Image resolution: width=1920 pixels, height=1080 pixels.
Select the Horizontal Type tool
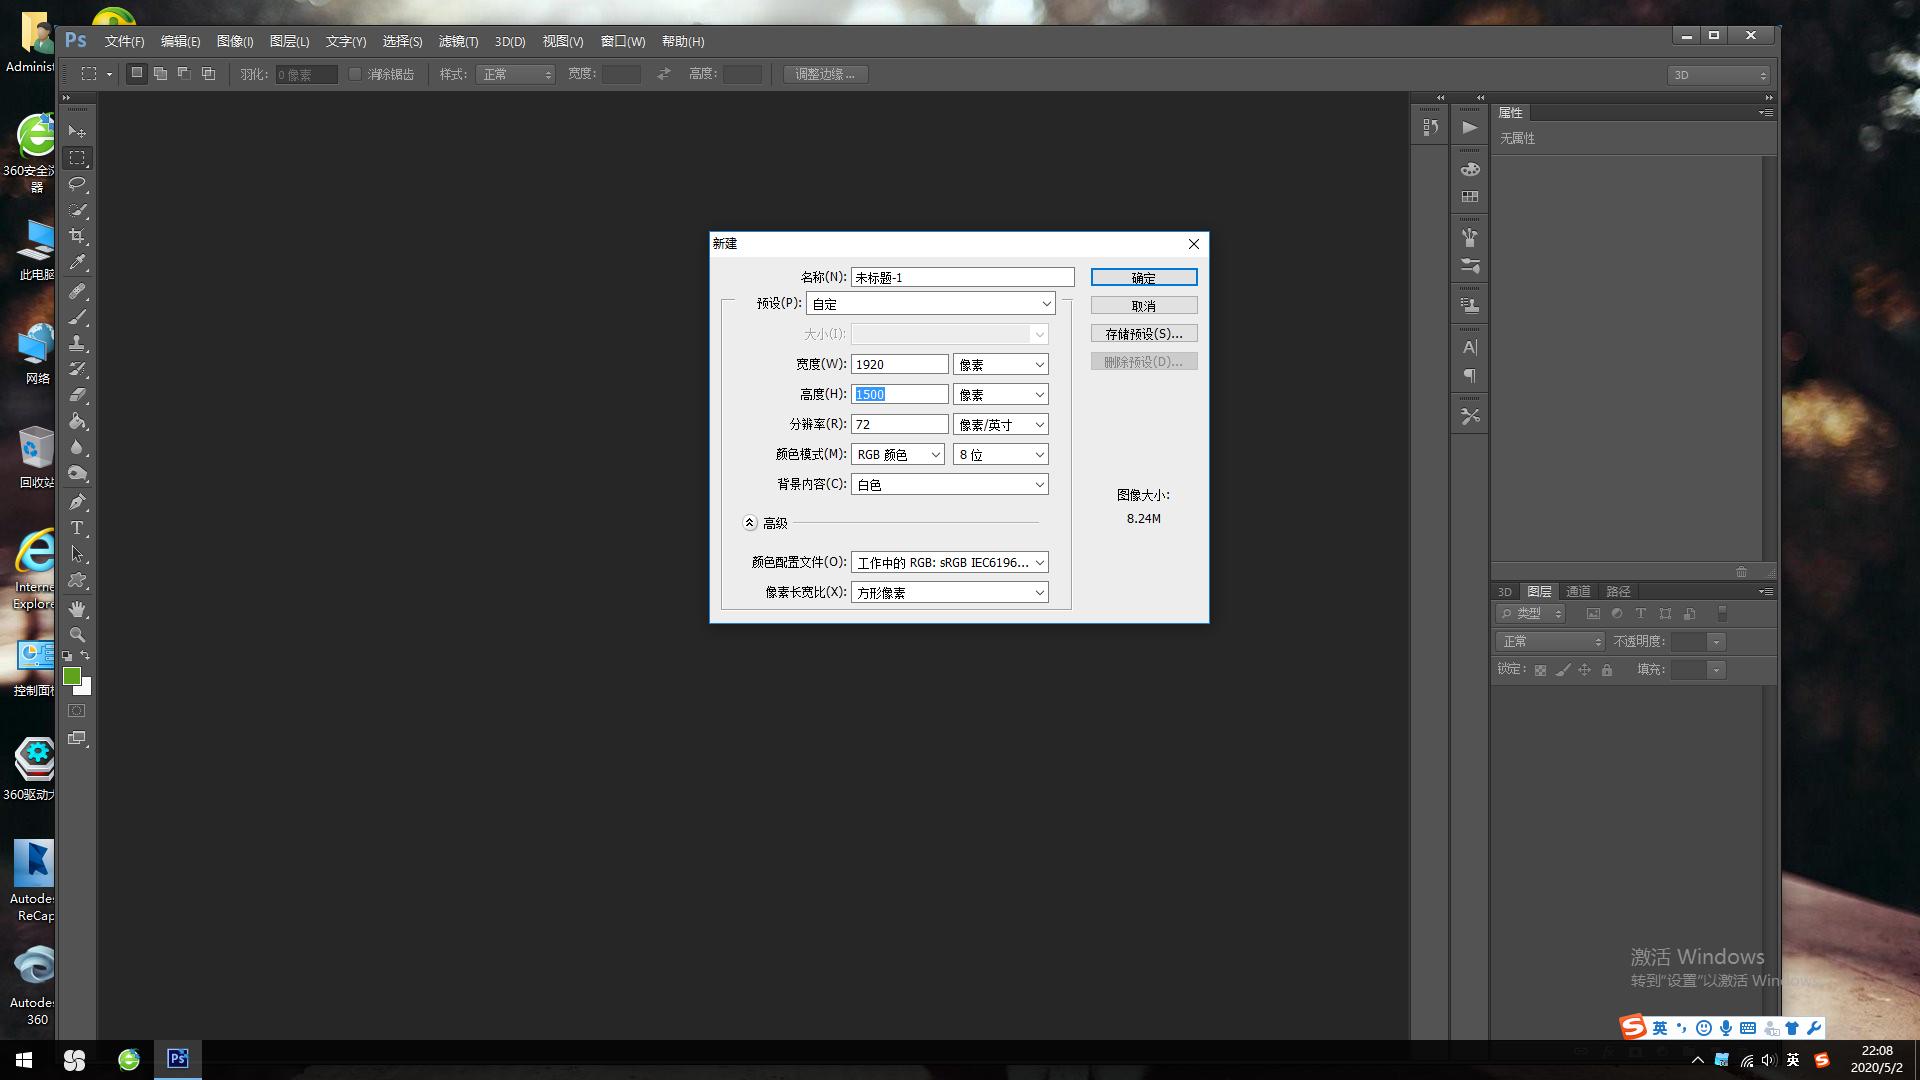tap(77, 528)
